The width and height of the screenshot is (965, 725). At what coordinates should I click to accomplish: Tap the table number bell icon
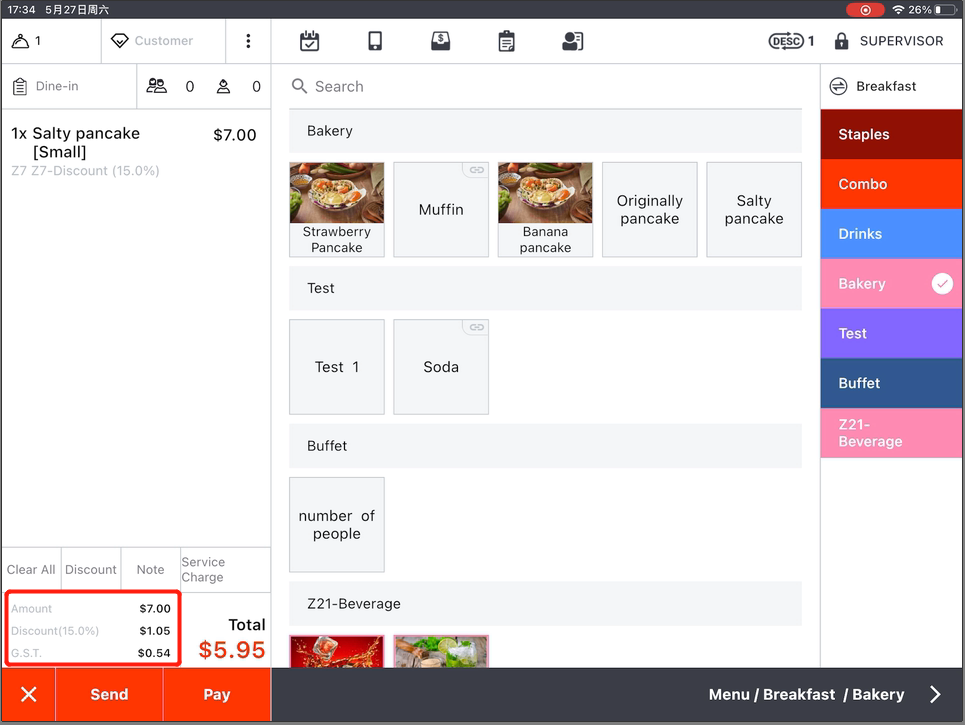coord(21,41)
